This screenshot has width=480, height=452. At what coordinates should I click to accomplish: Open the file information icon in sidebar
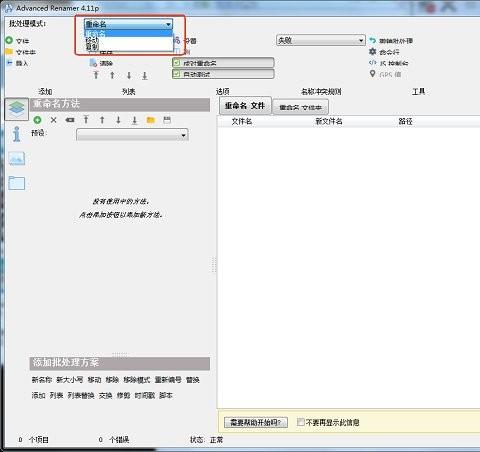[17, 134]
